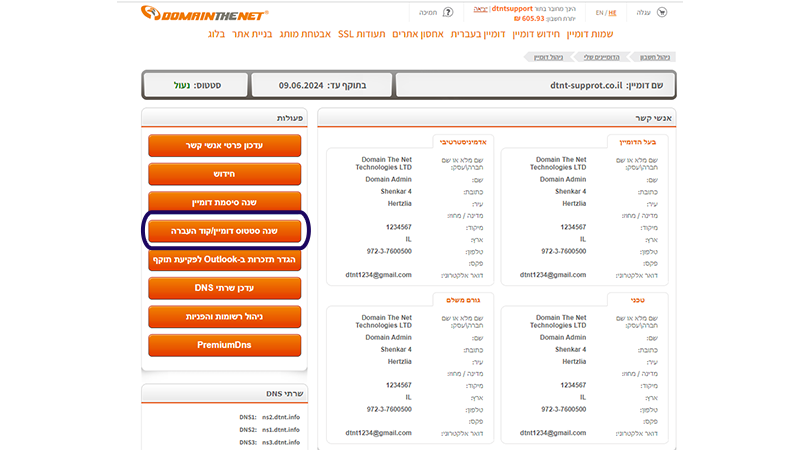Viewport: 800px width, 450px height.
Task: Open the תעודות SSL menu
Action: [x=362, y=34]
